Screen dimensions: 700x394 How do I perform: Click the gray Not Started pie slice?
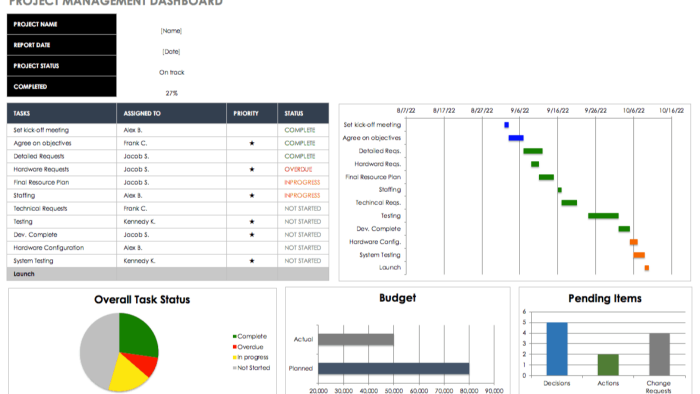[x=98, y=350]
